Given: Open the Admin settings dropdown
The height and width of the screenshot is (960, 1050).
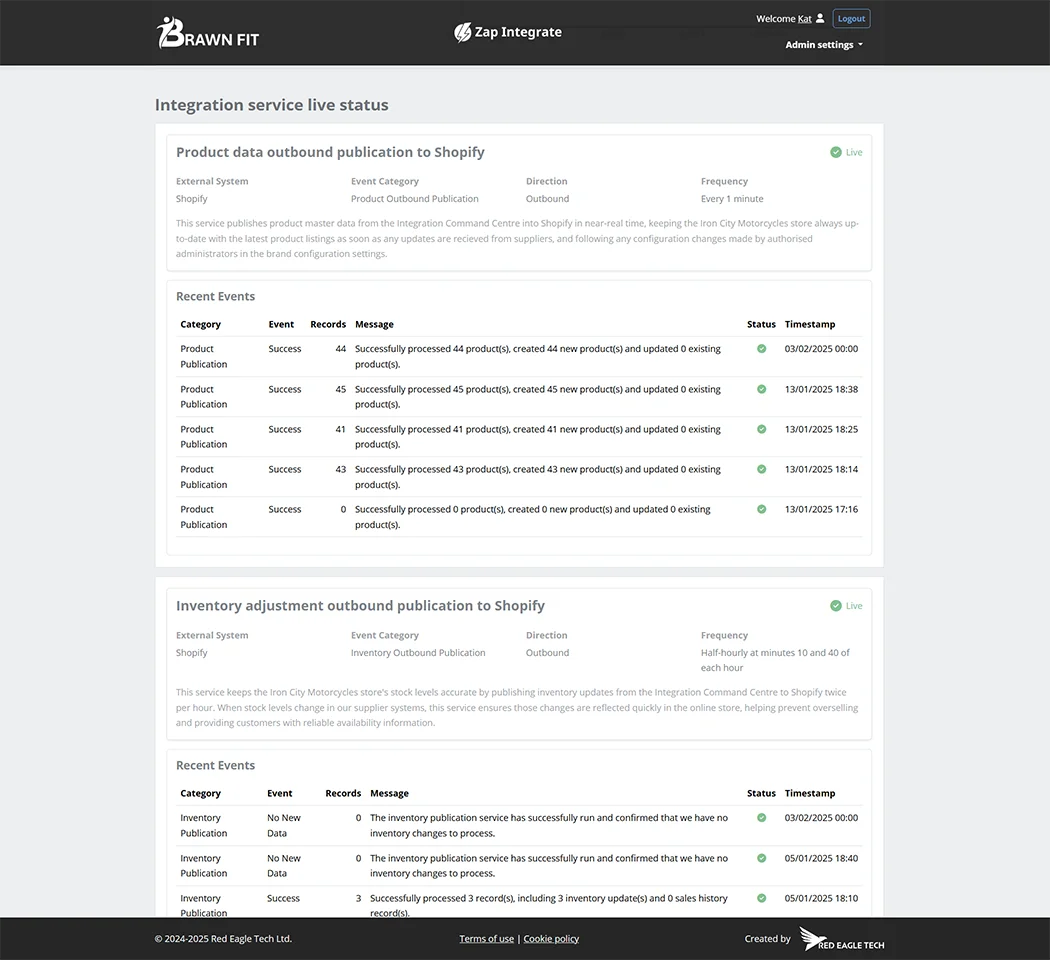Looking at the screenshot, I should click(x=824, y=45).
